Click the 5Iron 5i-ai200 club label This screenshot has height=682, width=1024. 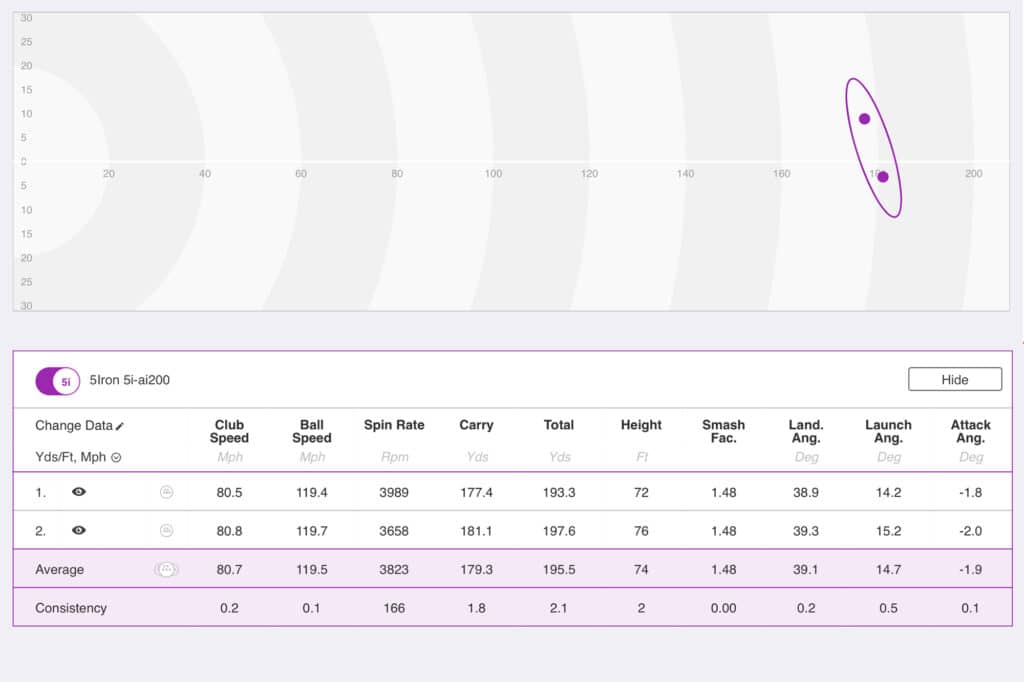(x=129, y=380)
